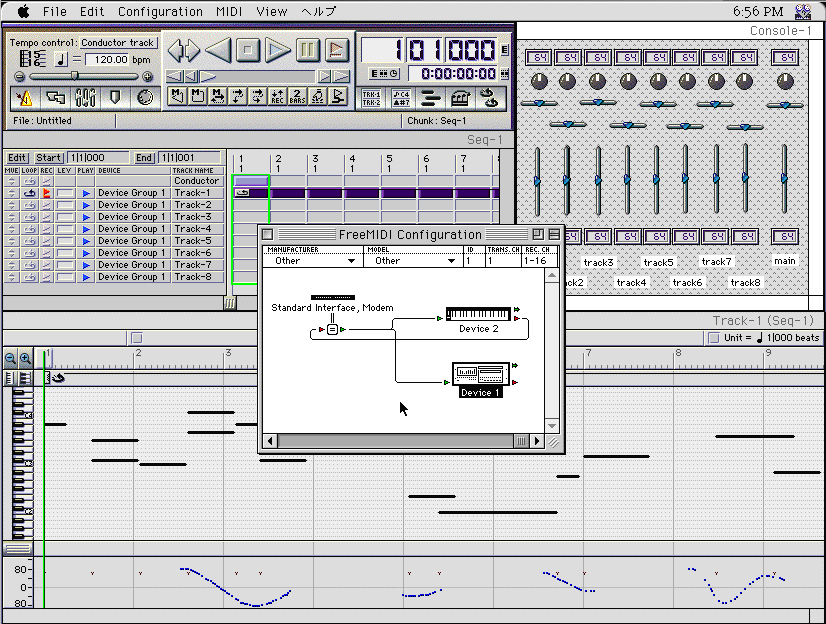Toggle record-enable for Track-1

pyautogui.click(x=46, y=193)
